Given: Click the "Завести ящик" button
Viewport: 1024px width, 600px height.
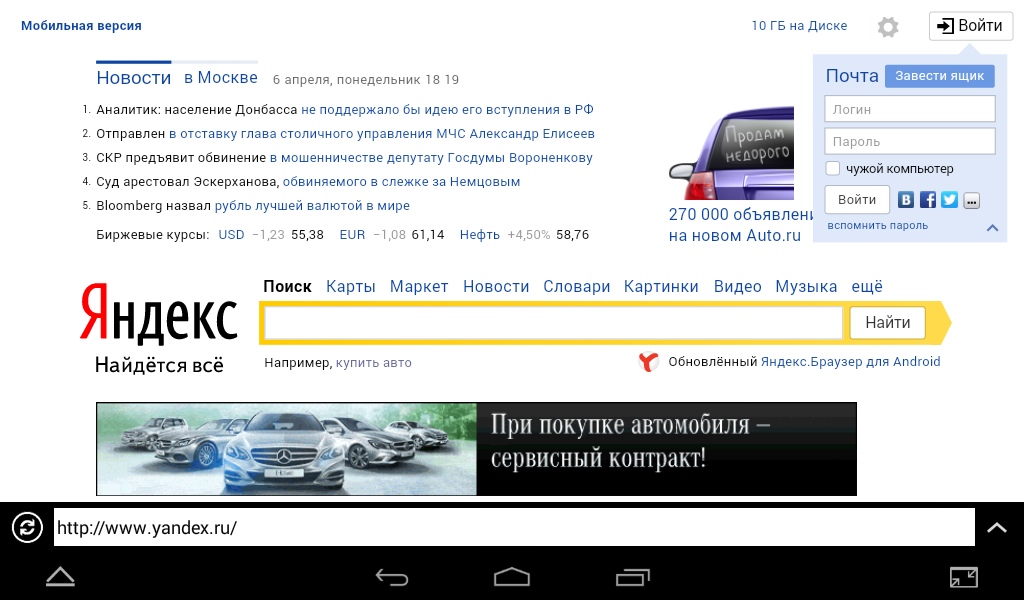Looking at the screenshot, I should pyautogui.click(x=940, y=76).
